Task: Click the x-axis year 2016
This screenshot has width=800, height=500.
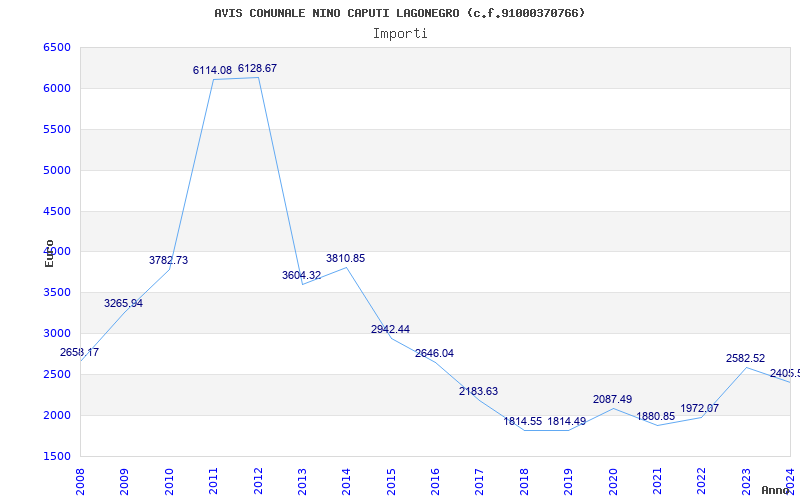Action: tap(435, 482)
